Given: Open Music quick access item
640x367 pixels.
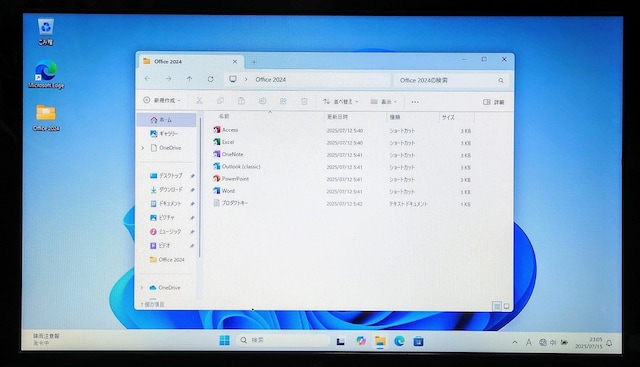Looking at the screenshot, I should pos(167,231).
